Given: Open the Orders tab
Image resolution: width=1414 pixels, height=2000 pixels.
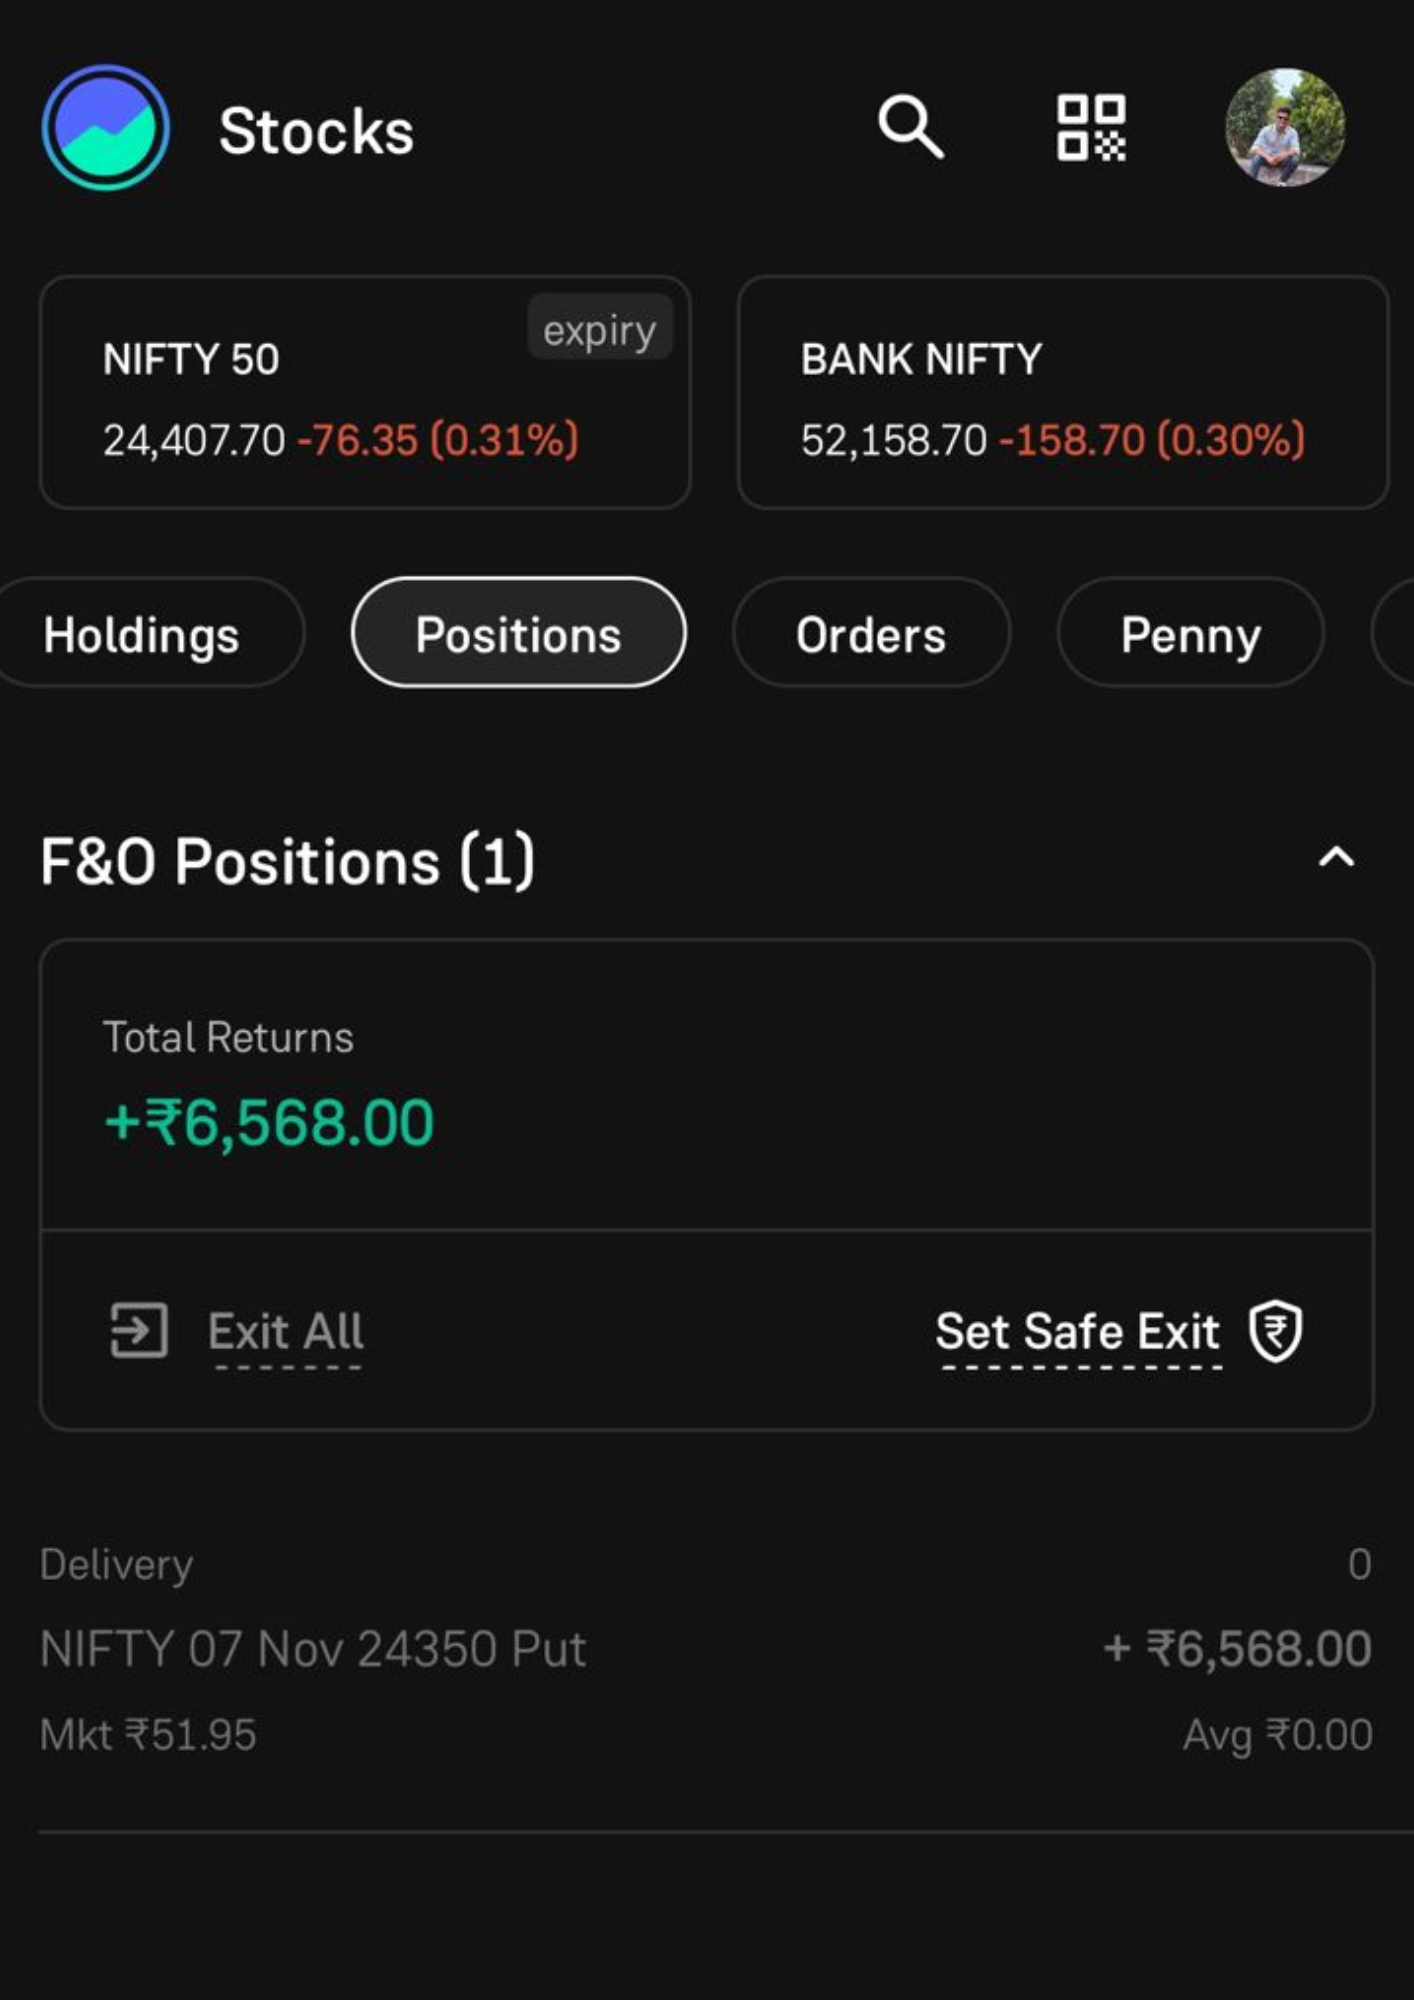Looking at the screenshot, I should point(871,633).
